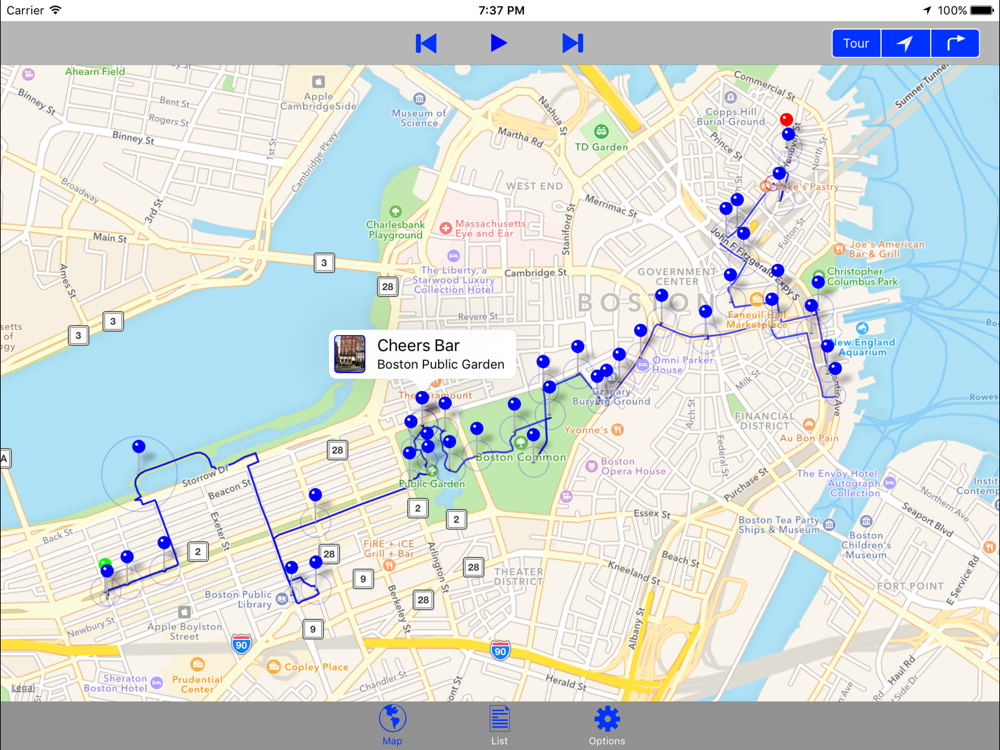Tap the Apple Boylston Street store icon
The height and width of the screenshot is (750, 1000).
point(184,612)
